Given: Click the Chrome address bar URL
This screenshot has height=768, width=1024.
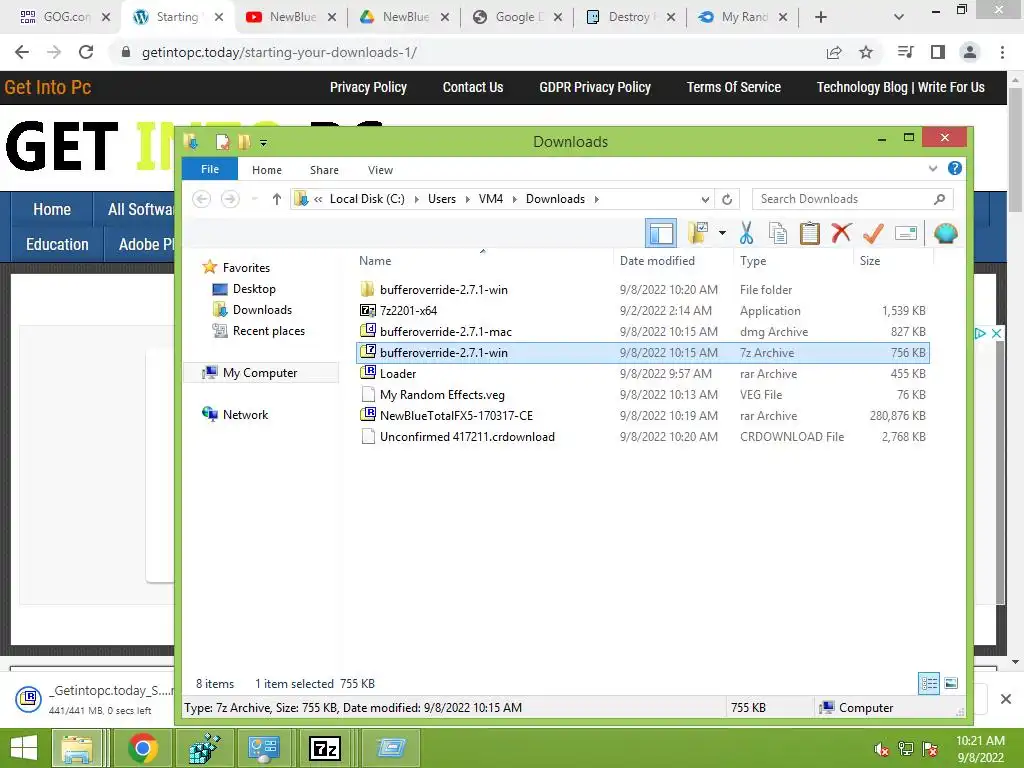Looking at the screenshot, I should (x=280, y=52).
